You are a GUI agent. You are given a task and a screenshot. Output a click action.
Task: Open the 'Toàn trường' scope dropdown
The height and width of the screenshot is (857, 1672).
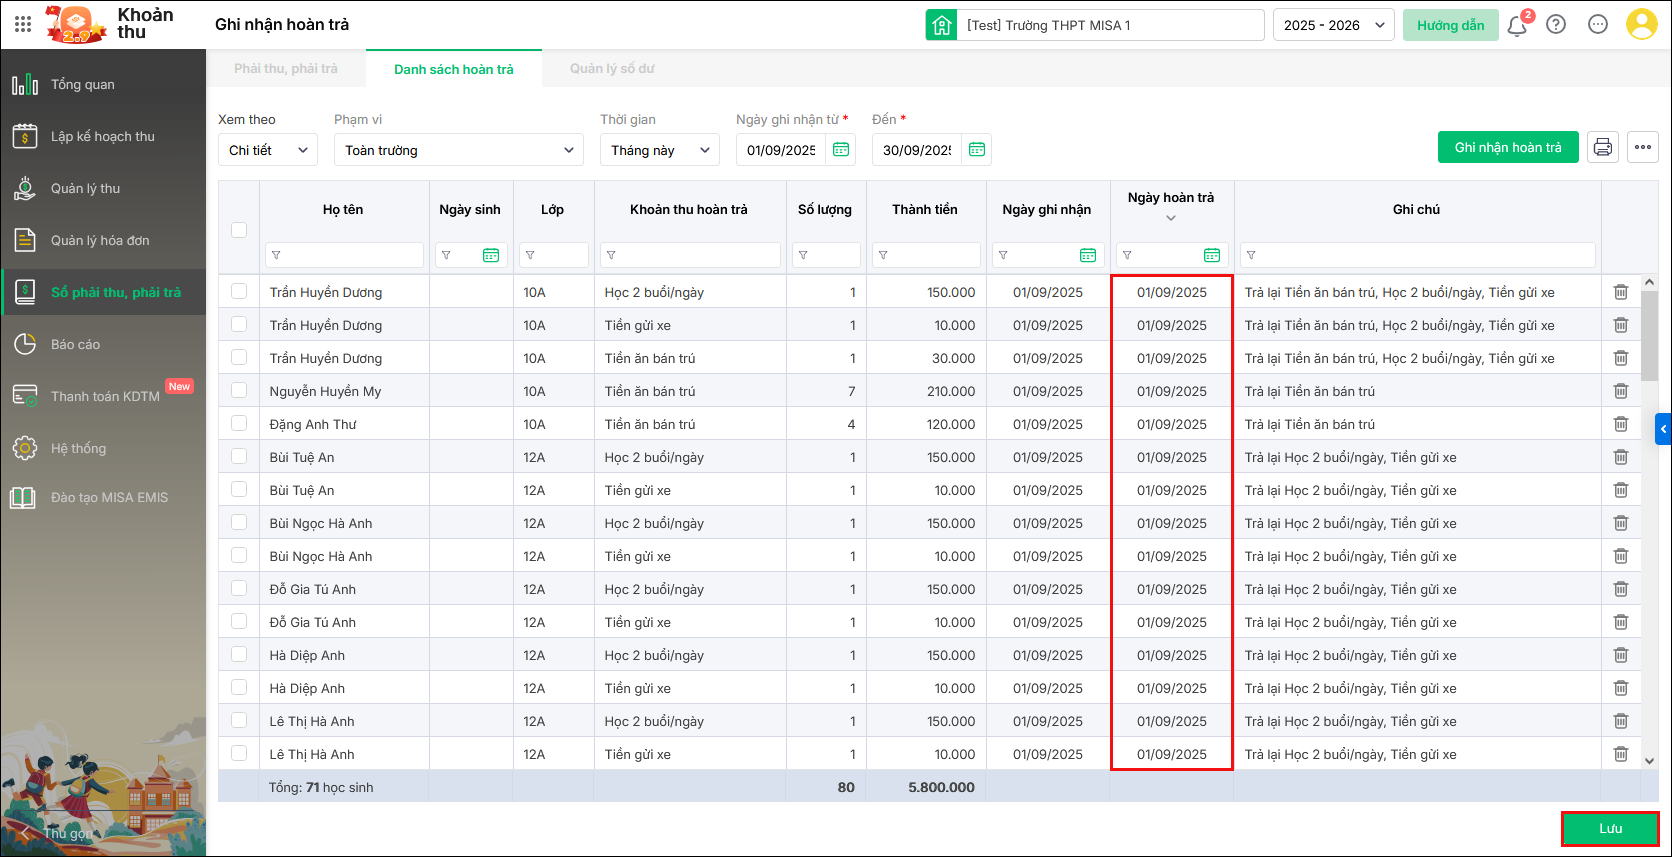point(458,150)
